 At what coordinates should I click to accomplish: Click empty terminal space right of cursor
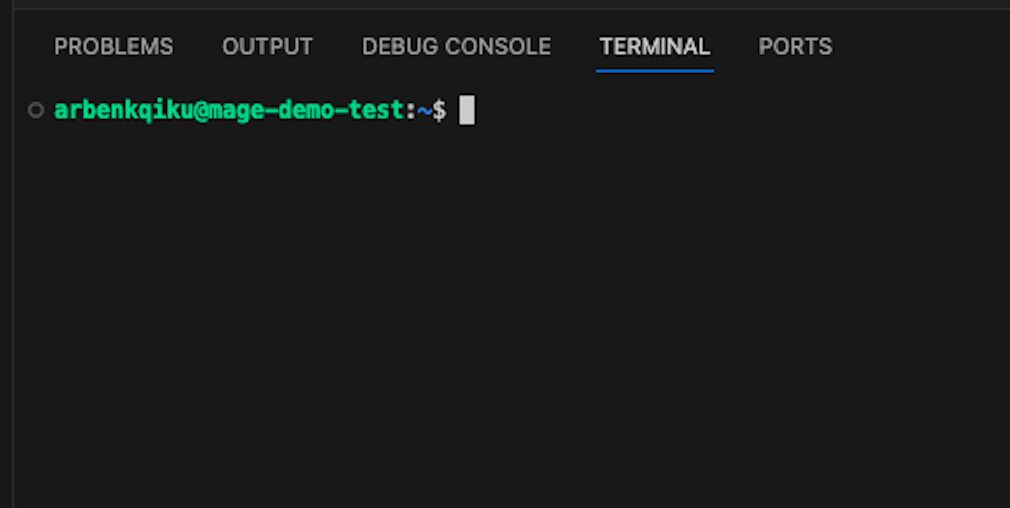tap(741, 110)
